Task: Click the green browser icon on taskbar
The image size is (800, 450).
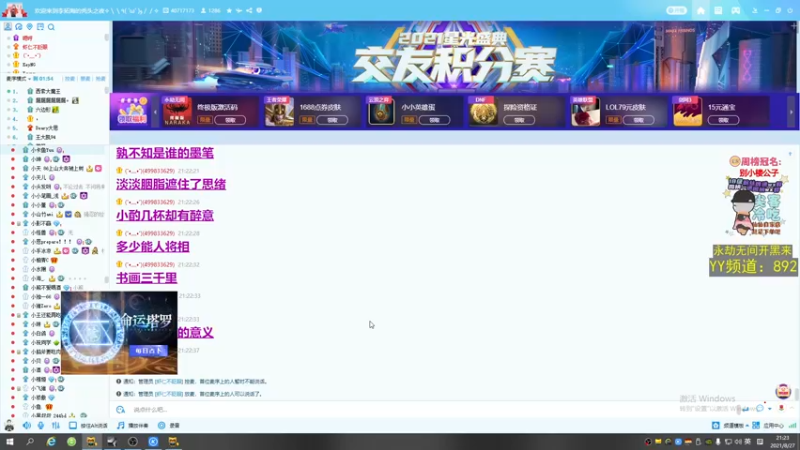Action: [71, 442]
